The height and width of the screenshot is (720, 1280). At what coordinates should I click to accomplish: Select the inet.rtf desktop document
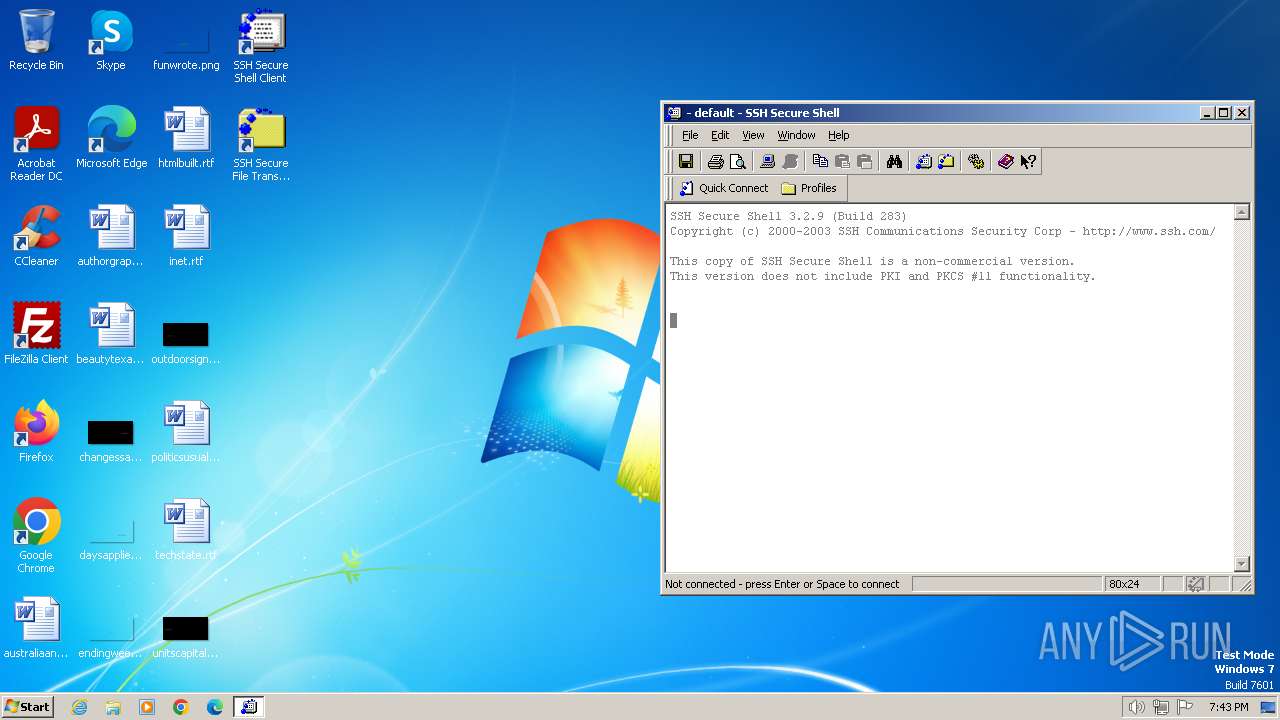186,236
